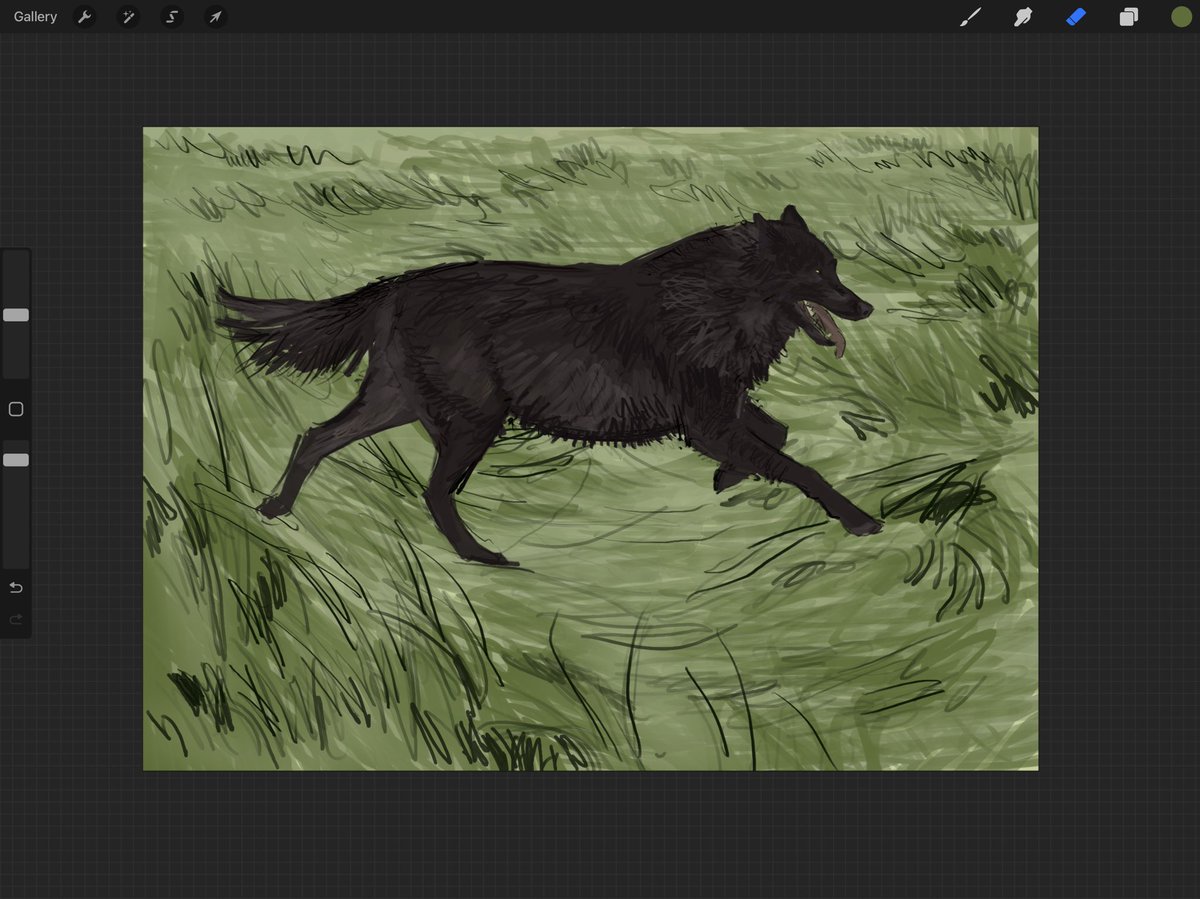
Task: Open the Layers panel
Action: pyautogui.click(x=1129, y=17)
